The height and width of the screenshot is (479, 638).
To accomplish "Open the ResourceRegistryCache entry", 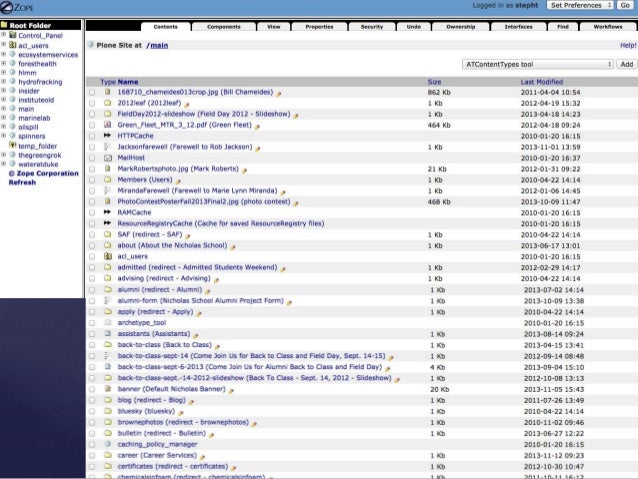I will (x=221, y=223).
